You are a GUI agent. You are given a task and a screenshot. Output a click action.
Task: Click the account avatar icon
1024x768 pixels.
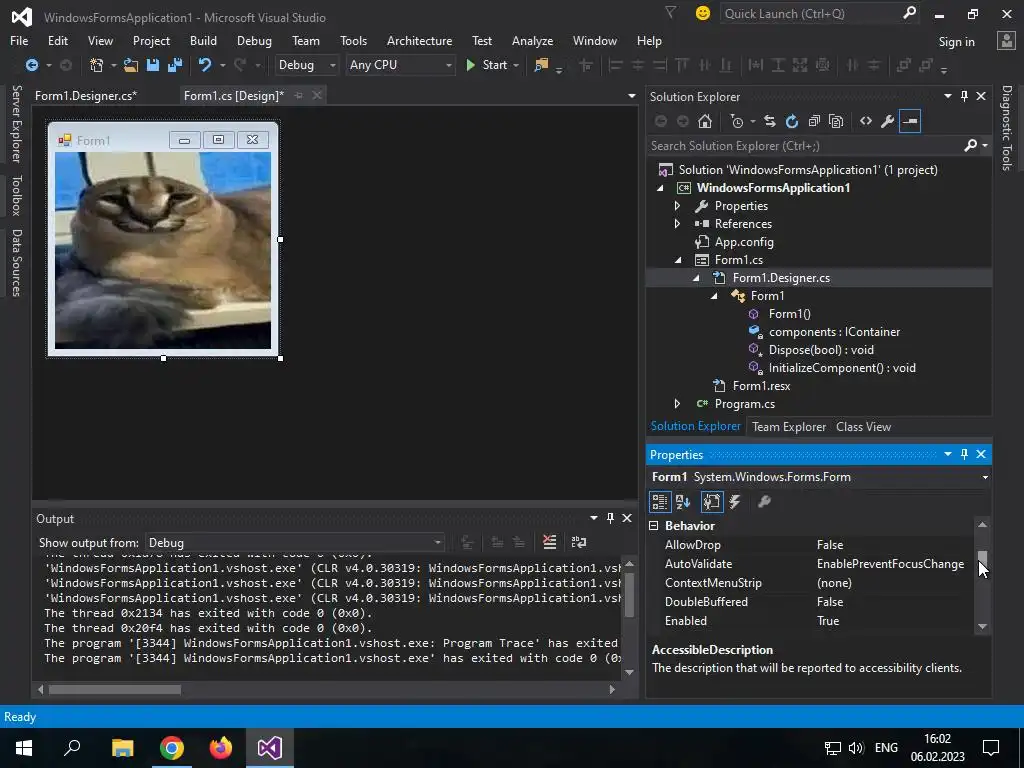(1006, 41)
